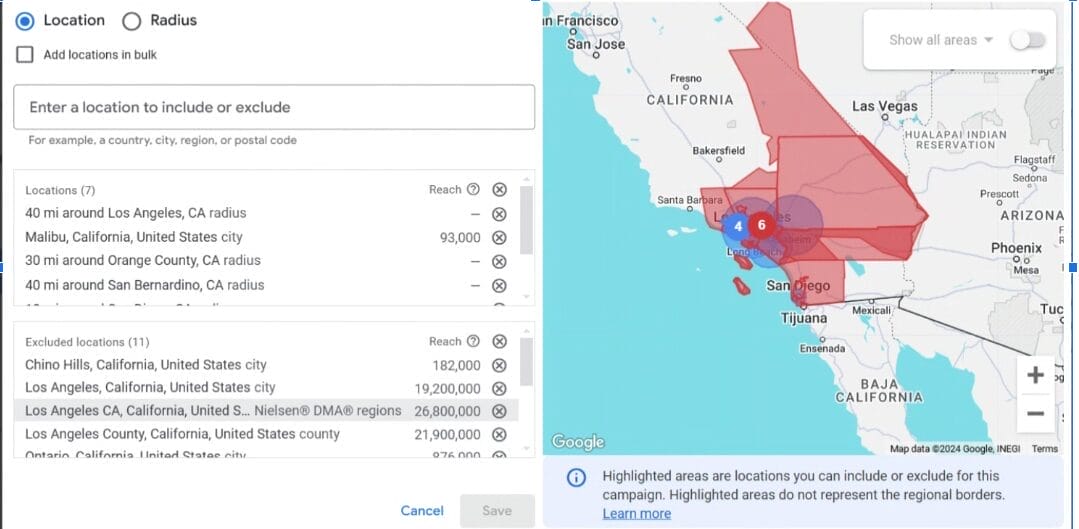This screenshot has height=529, width=1079.
Task: Remove 30 mi around Orange County radius
Action: tap(499, 261)
